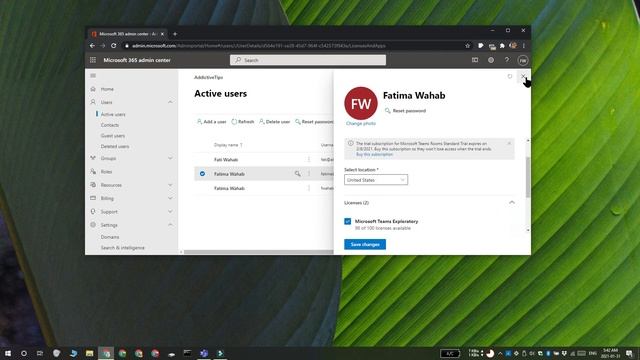Viewport: 640px width, 360px height.
Task: Open the Chrome three-dot menu
Action: point(524,46)
